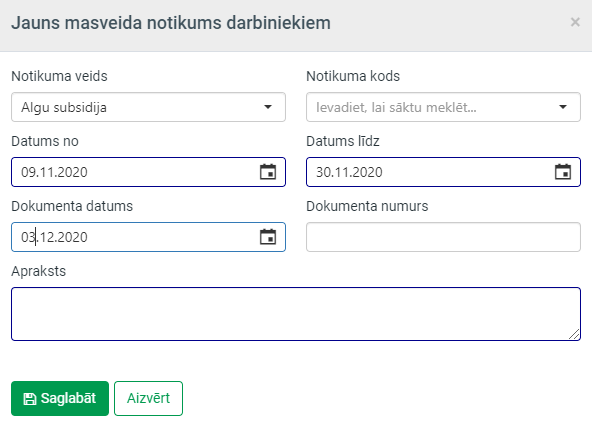This screenshot has height=422, width=592.
Task: Open the Notikuma veids dropdown arrow
Action: click(268, 107)
